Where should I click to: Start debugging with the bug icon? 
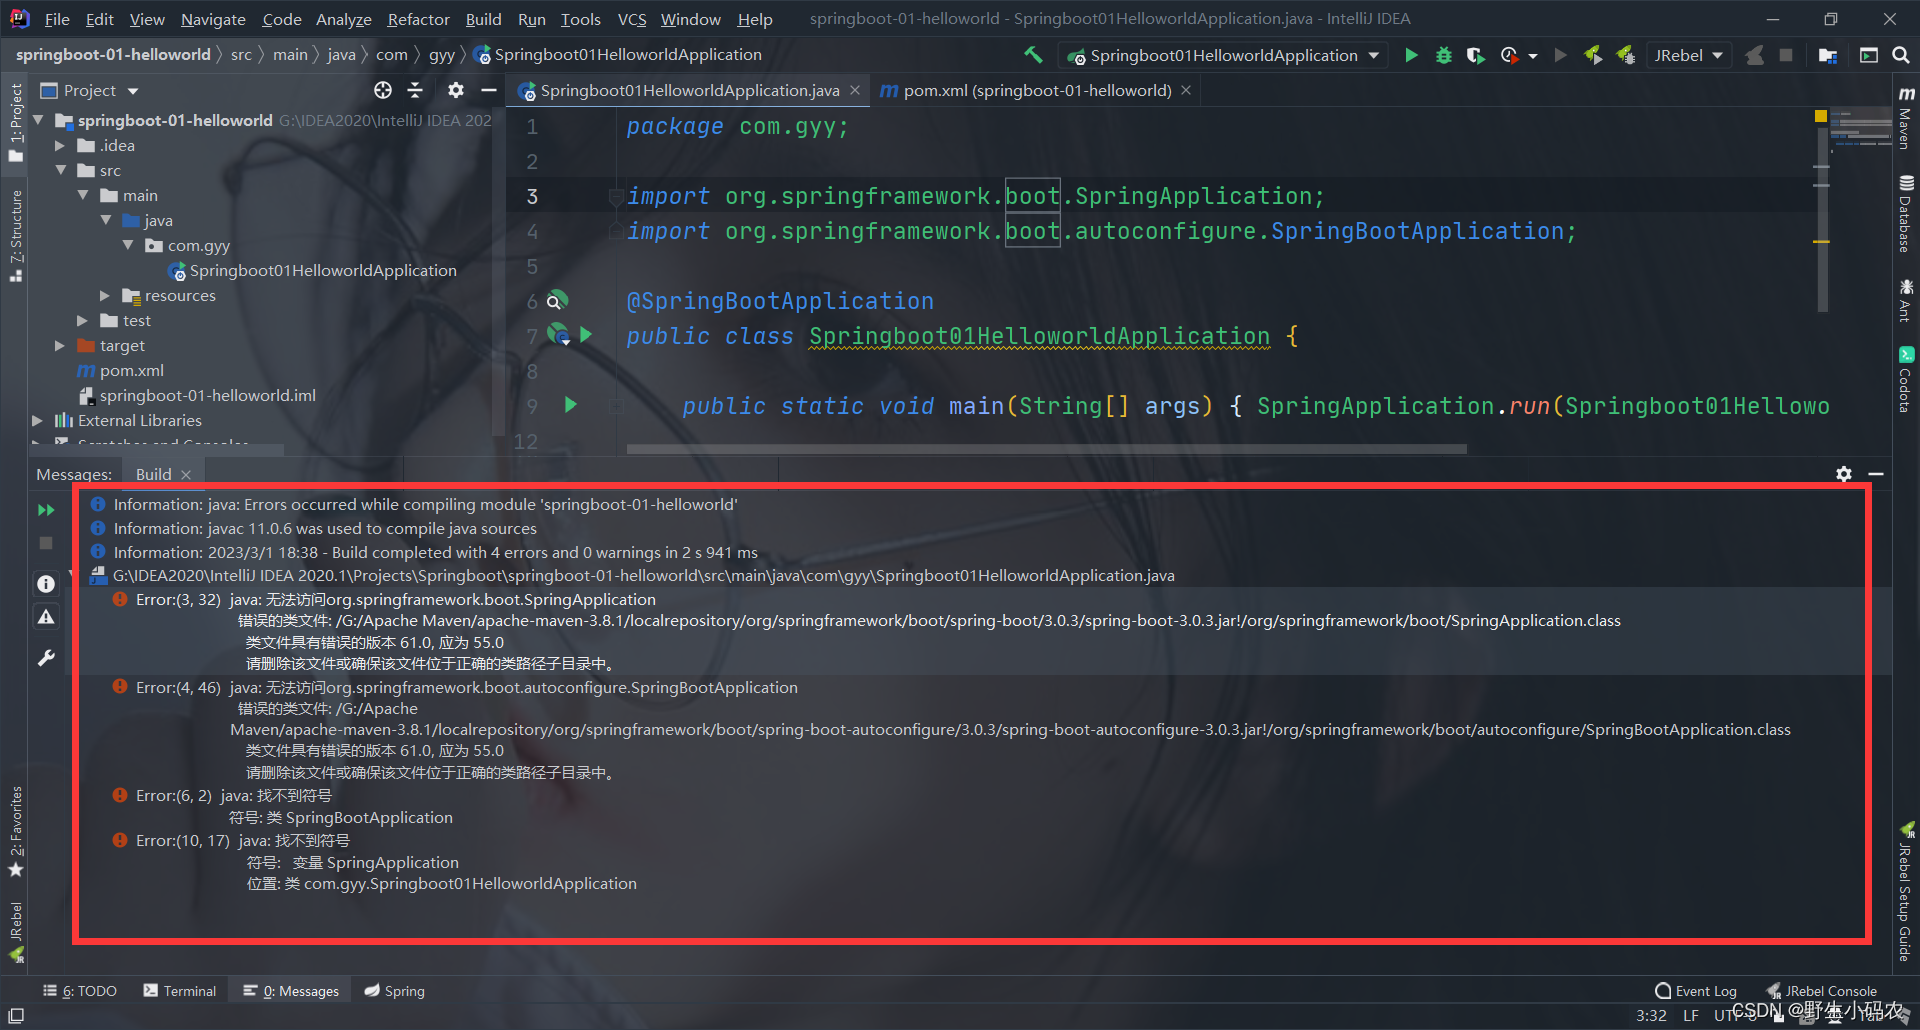point(1443,55)
